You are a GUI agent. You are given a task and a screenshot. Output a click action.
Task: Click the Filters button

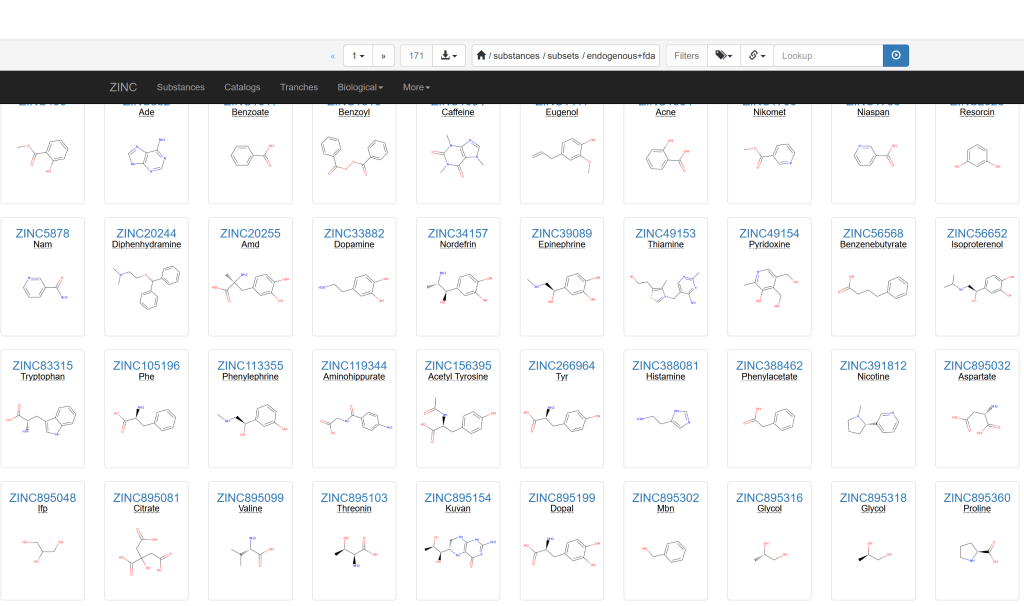(x=686, y=56)
